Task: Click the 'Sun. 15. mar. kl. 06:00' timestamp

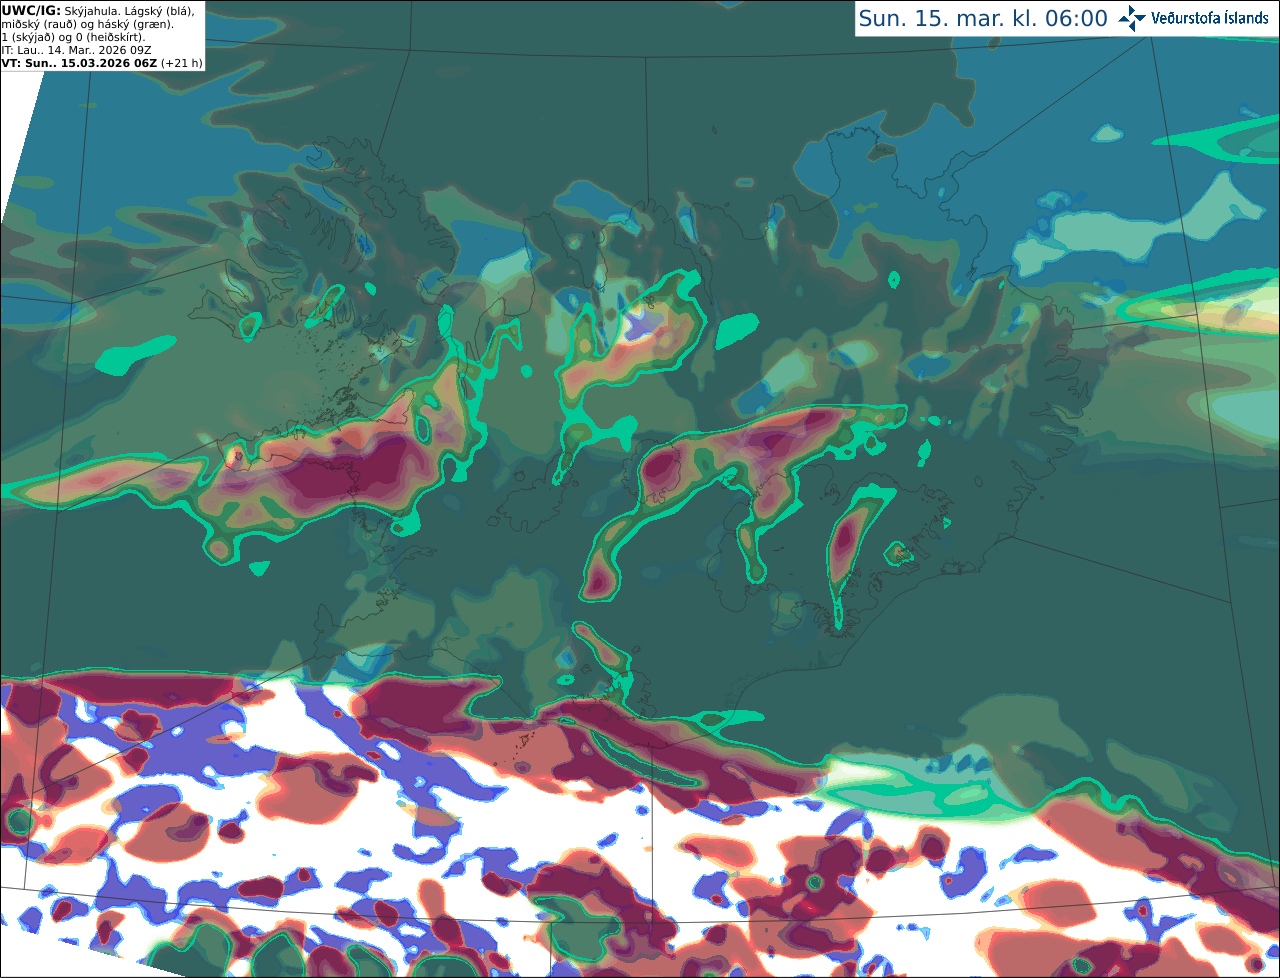Action: (x=983, y=18)
